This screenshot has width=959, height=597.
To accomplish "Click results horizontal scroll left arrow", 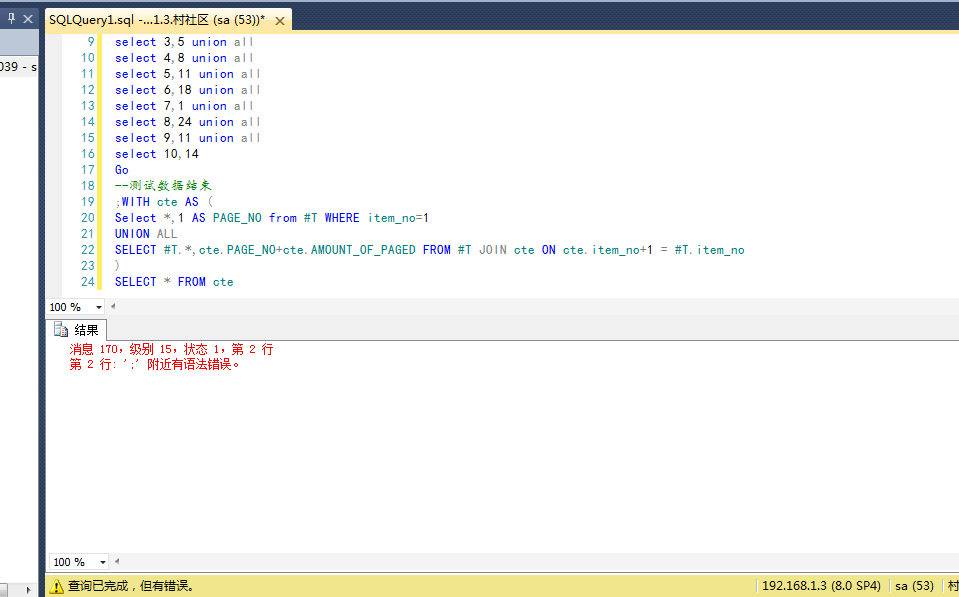I will click(117, 561).
